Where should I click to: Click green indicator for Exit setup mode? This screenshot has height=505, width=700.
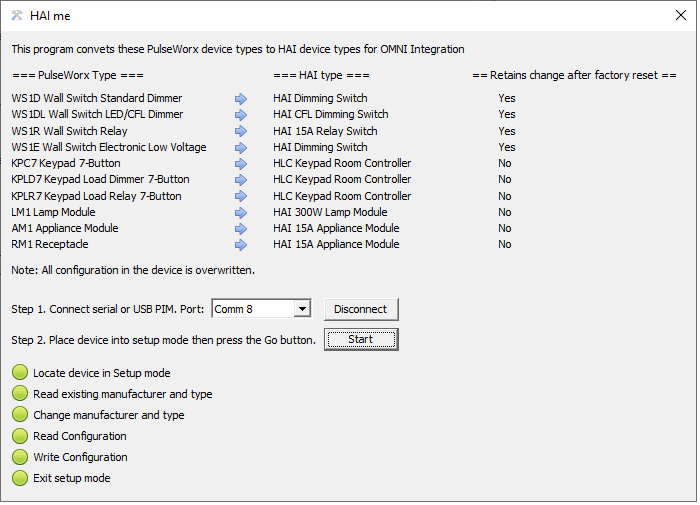(20, 478)
